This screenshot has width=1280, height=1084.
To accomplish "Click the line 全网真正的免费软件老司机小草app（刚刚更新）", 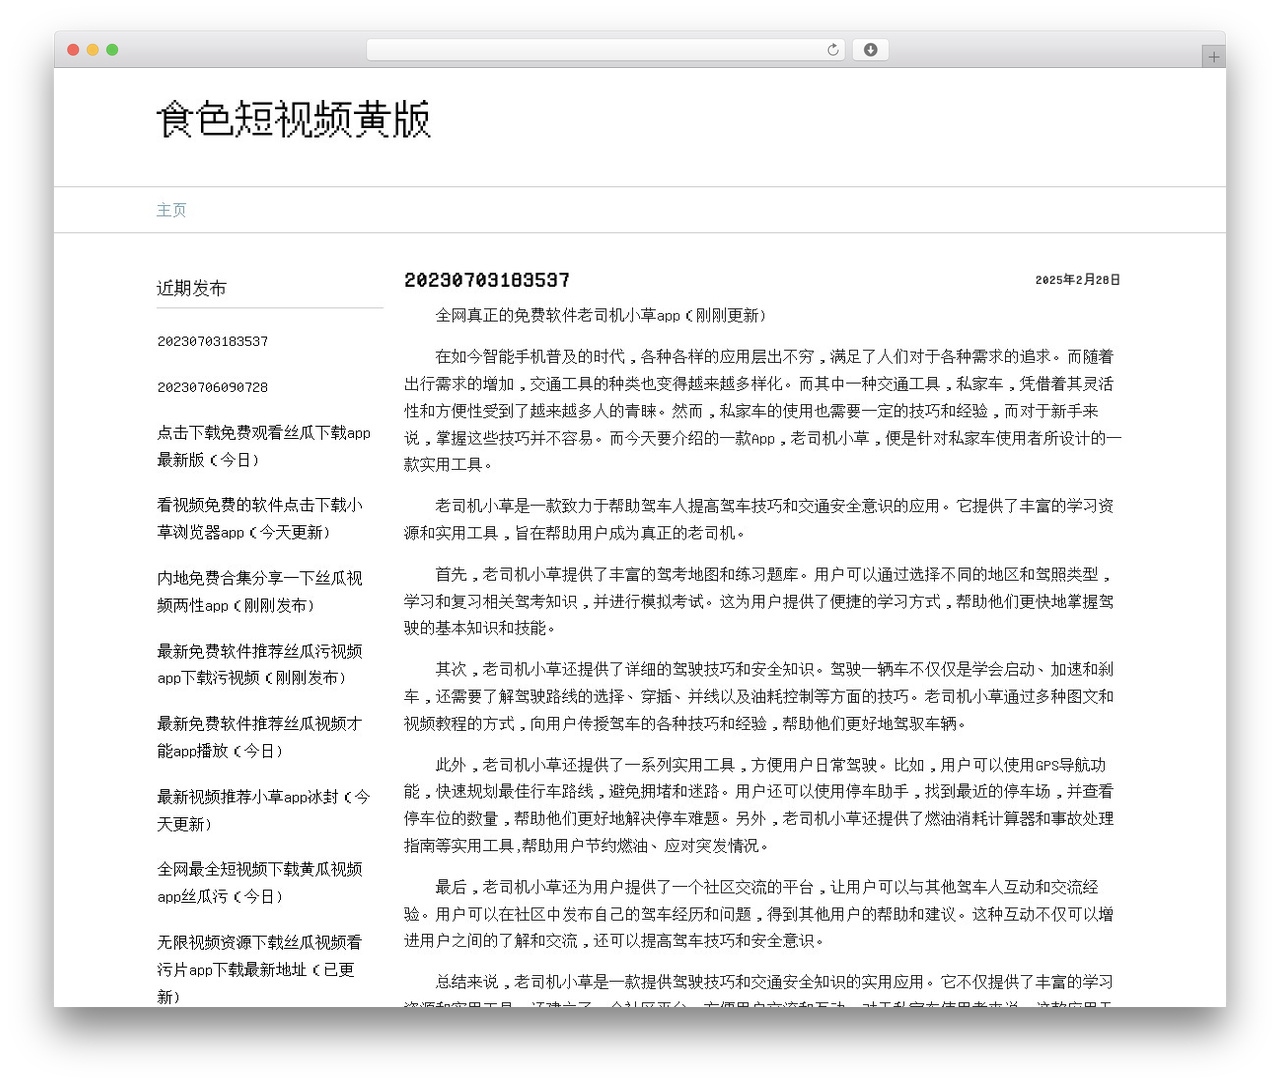I will point(601,315).
